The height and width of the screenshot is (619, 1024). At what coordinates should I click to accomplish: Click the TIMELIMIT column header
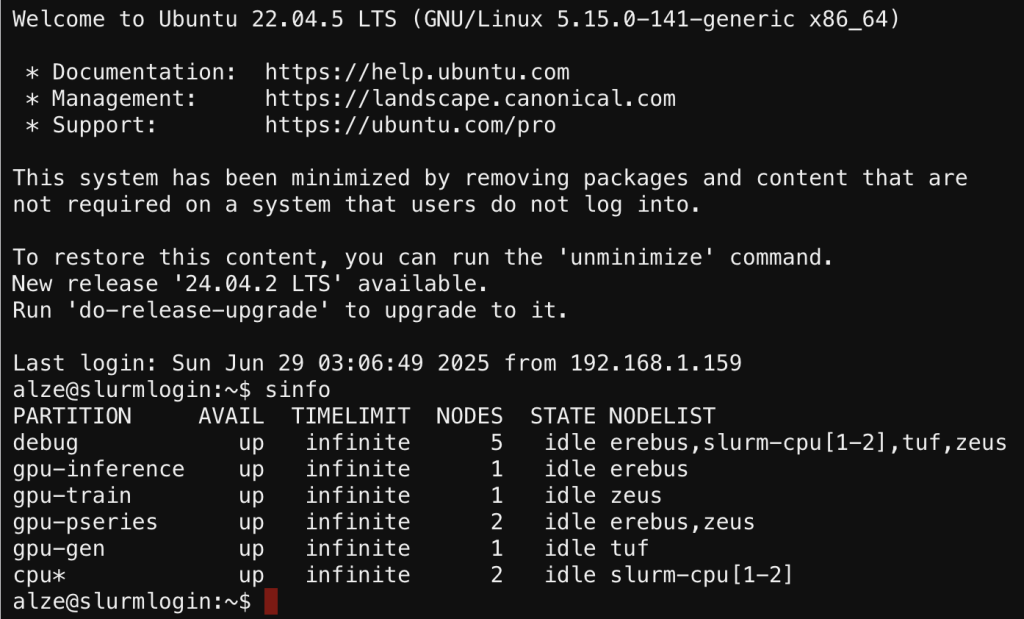coord(351,416)
